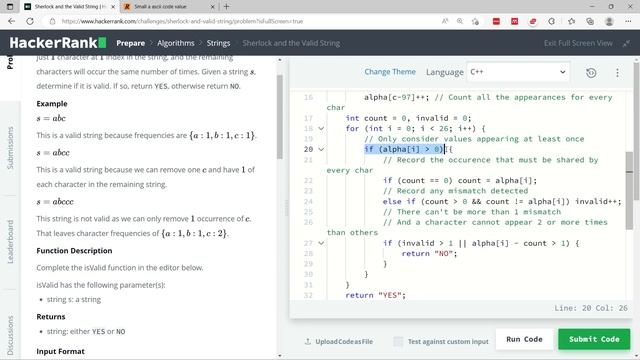Click the round red extension icon
640x360 pixels.
[533, 21]
